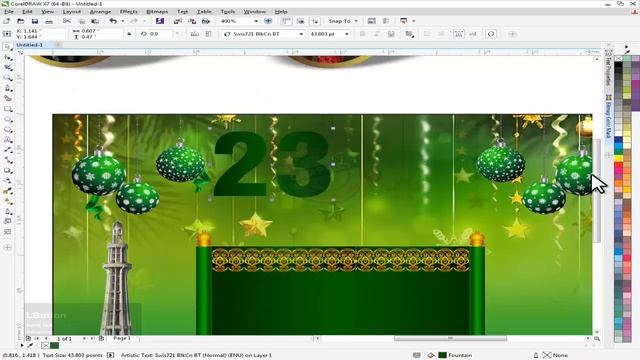Open the Table menu
Screen dimensions: 640x360
[x=204, y=11]
